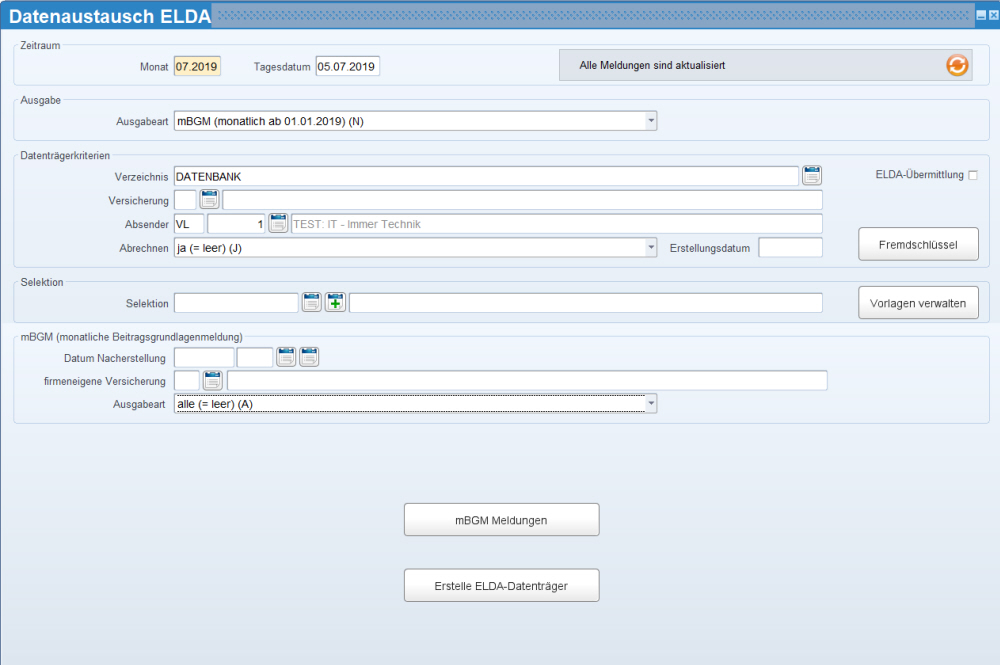Focus the Erstellungsdatum field
Screen dimensions: 1000x665
pyautogui.click(x=790, y=248)
